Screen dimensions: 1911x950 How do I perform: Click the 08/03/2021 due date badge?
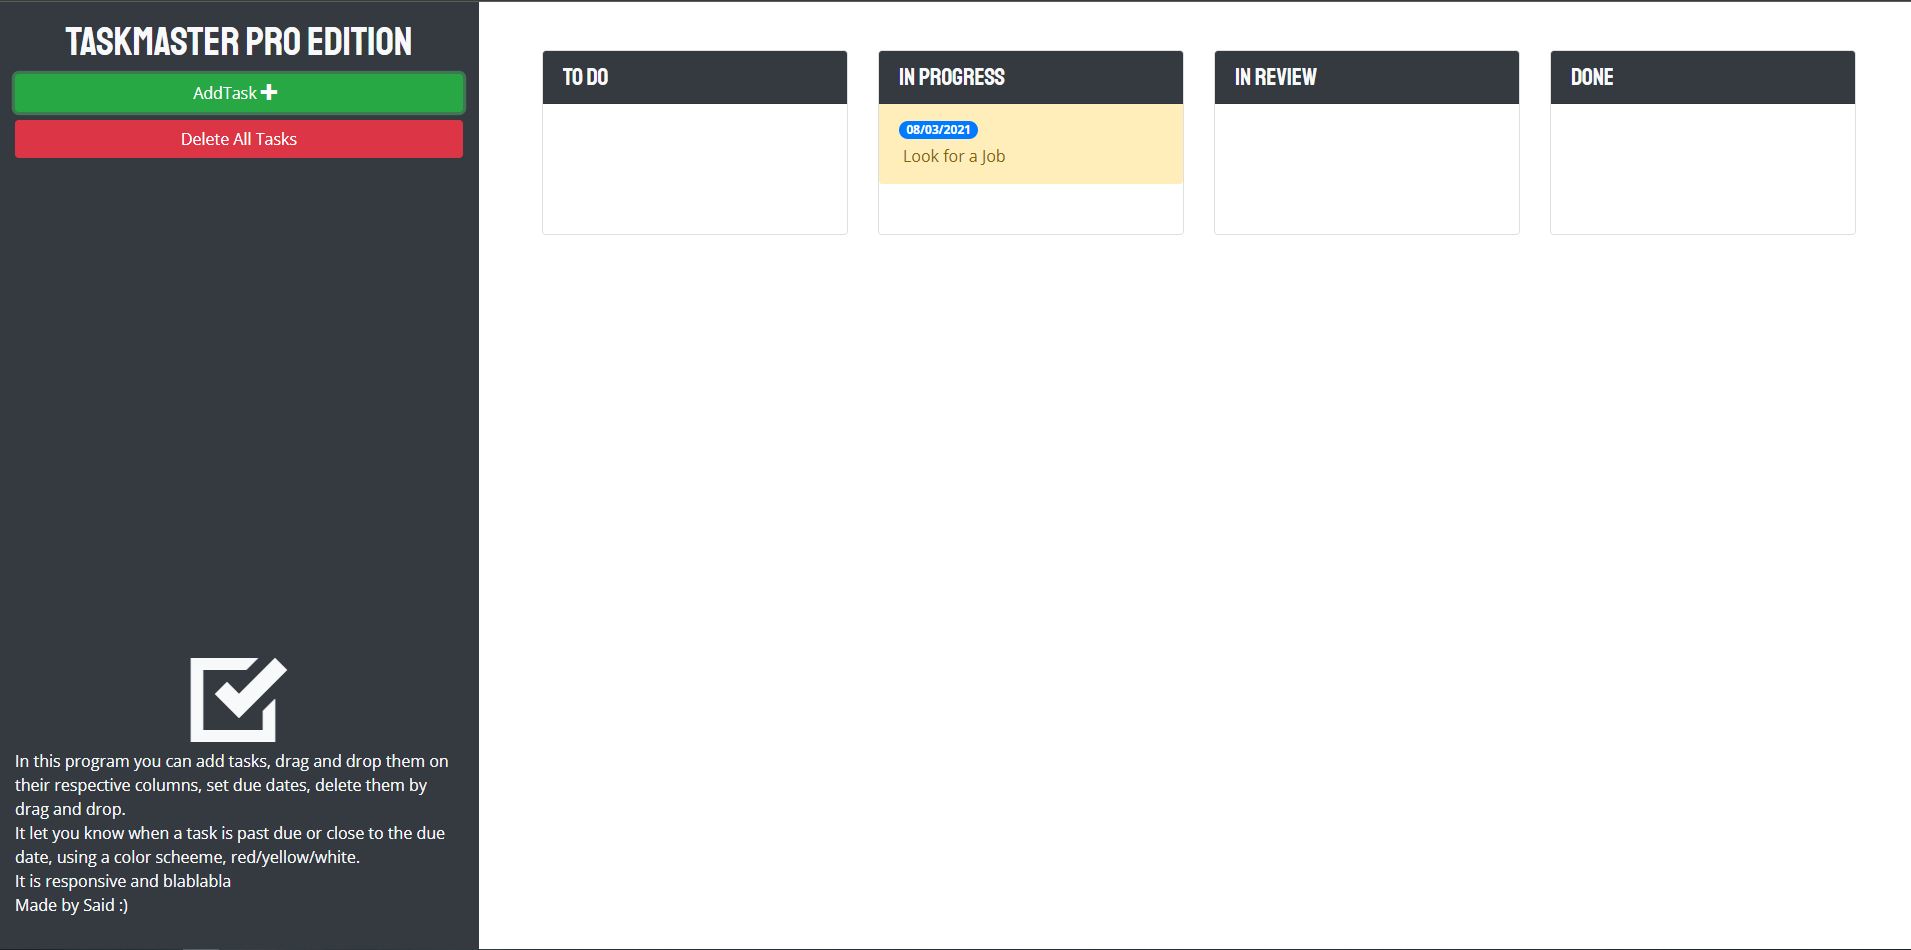[938, 130]
